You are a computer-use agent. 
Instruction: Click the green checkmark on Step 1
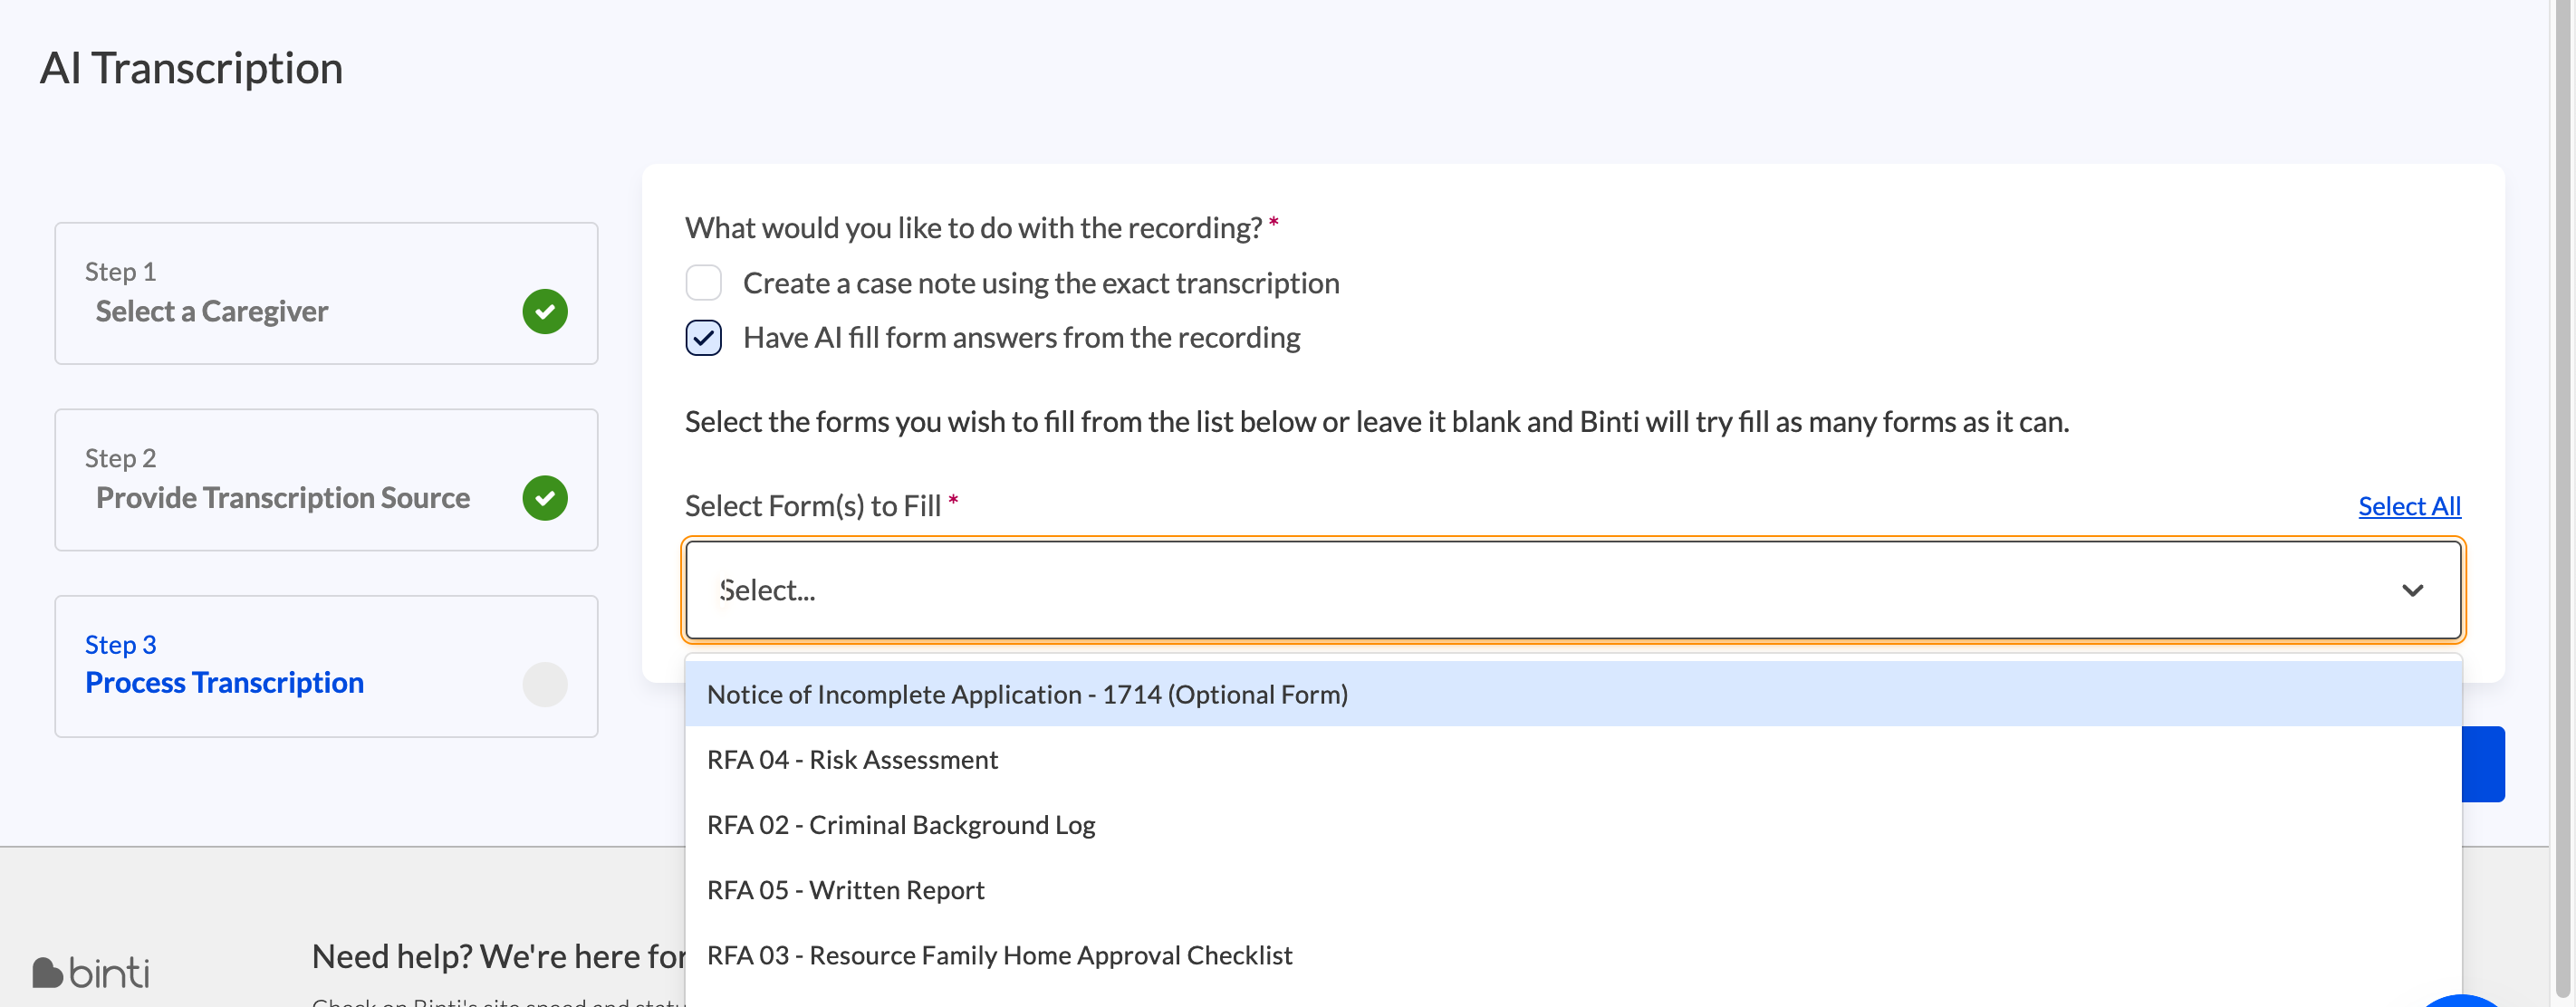545,312
